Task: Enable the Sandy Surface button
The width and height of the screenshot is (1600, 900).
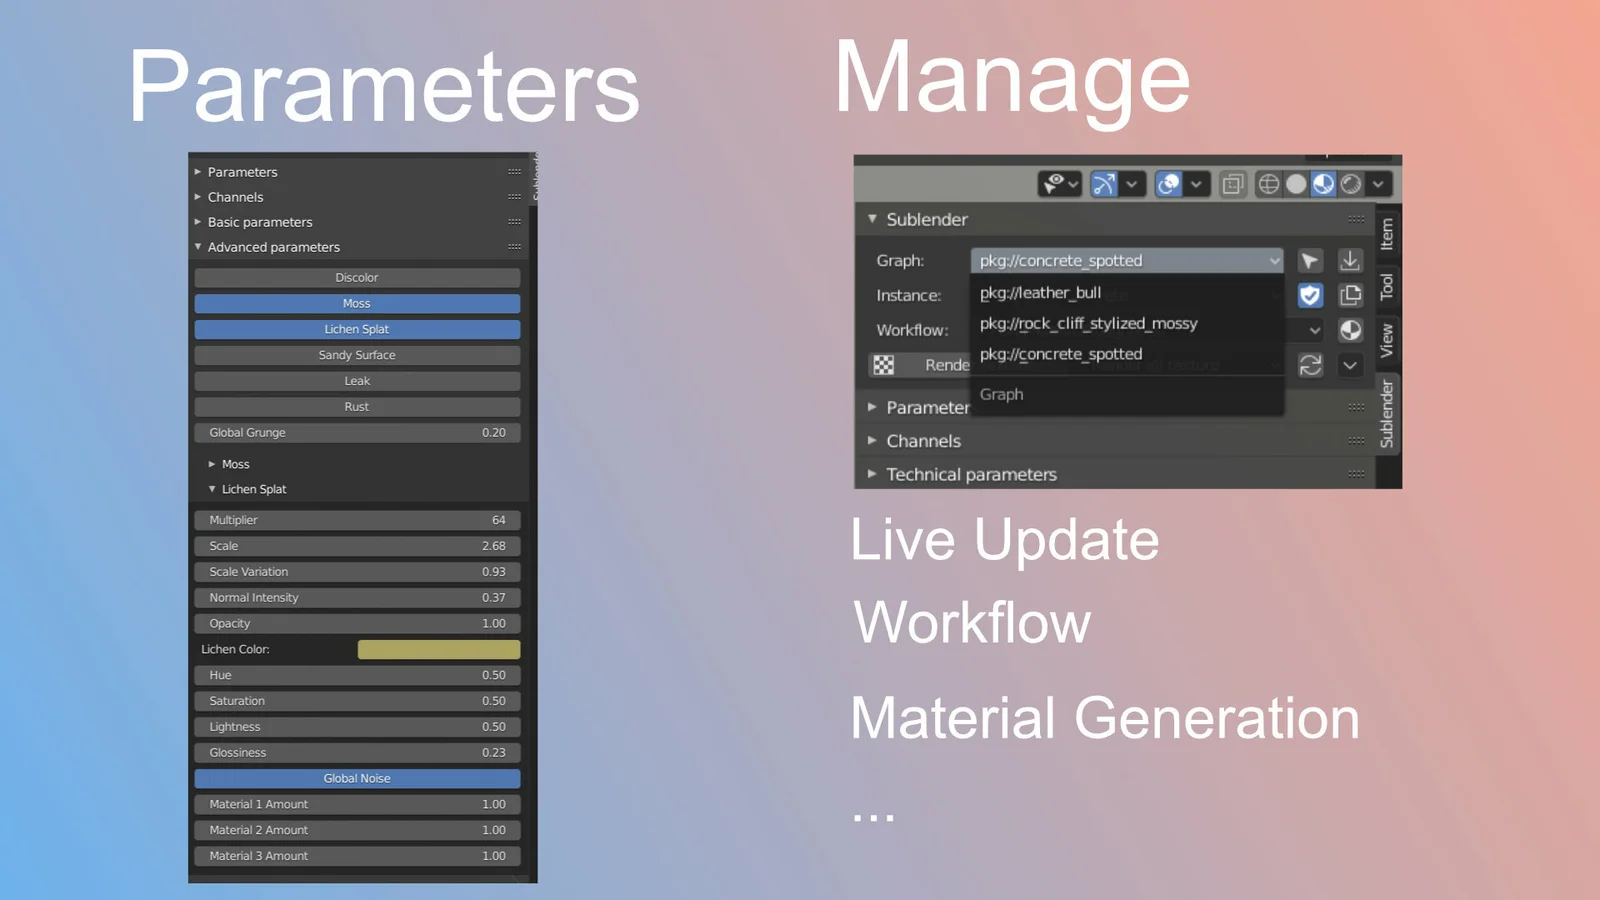Action: pyautogui.click(x=357, y=355)
